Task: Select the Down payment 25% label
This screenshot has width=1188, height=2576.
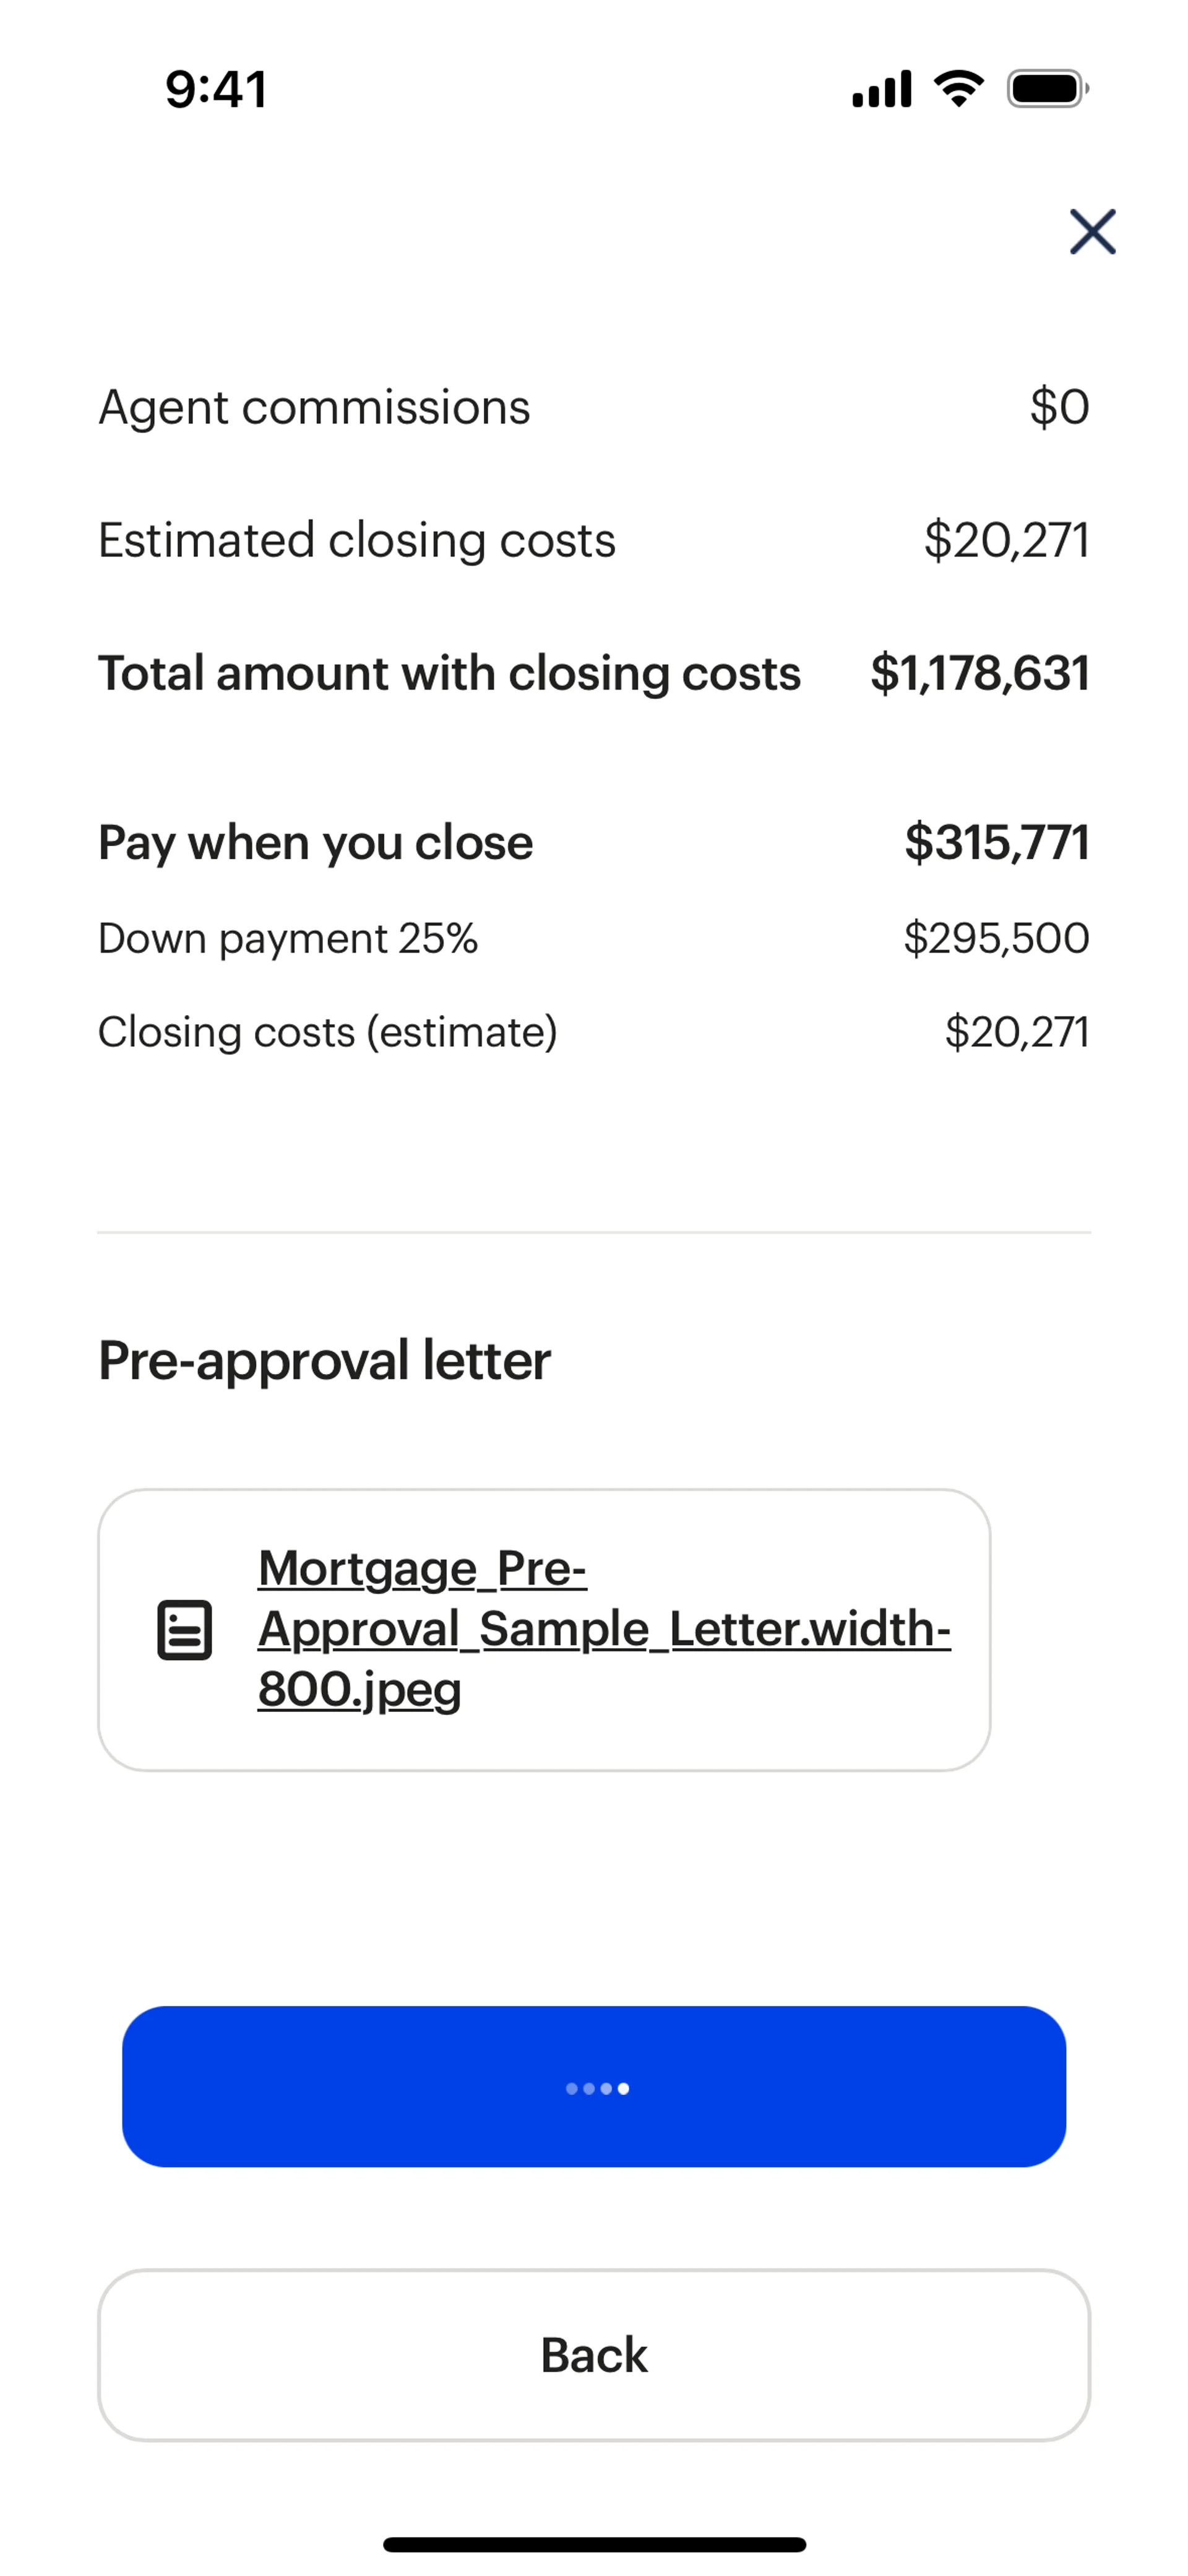Action: click(288, 938)
